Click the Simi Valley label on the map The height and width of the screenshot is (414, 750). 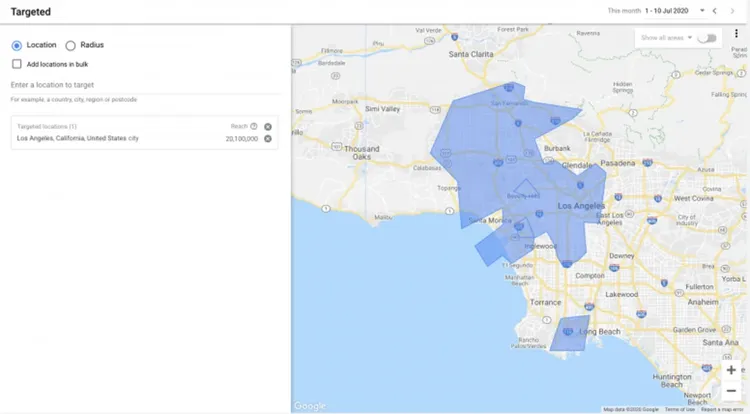click(382, 109)
